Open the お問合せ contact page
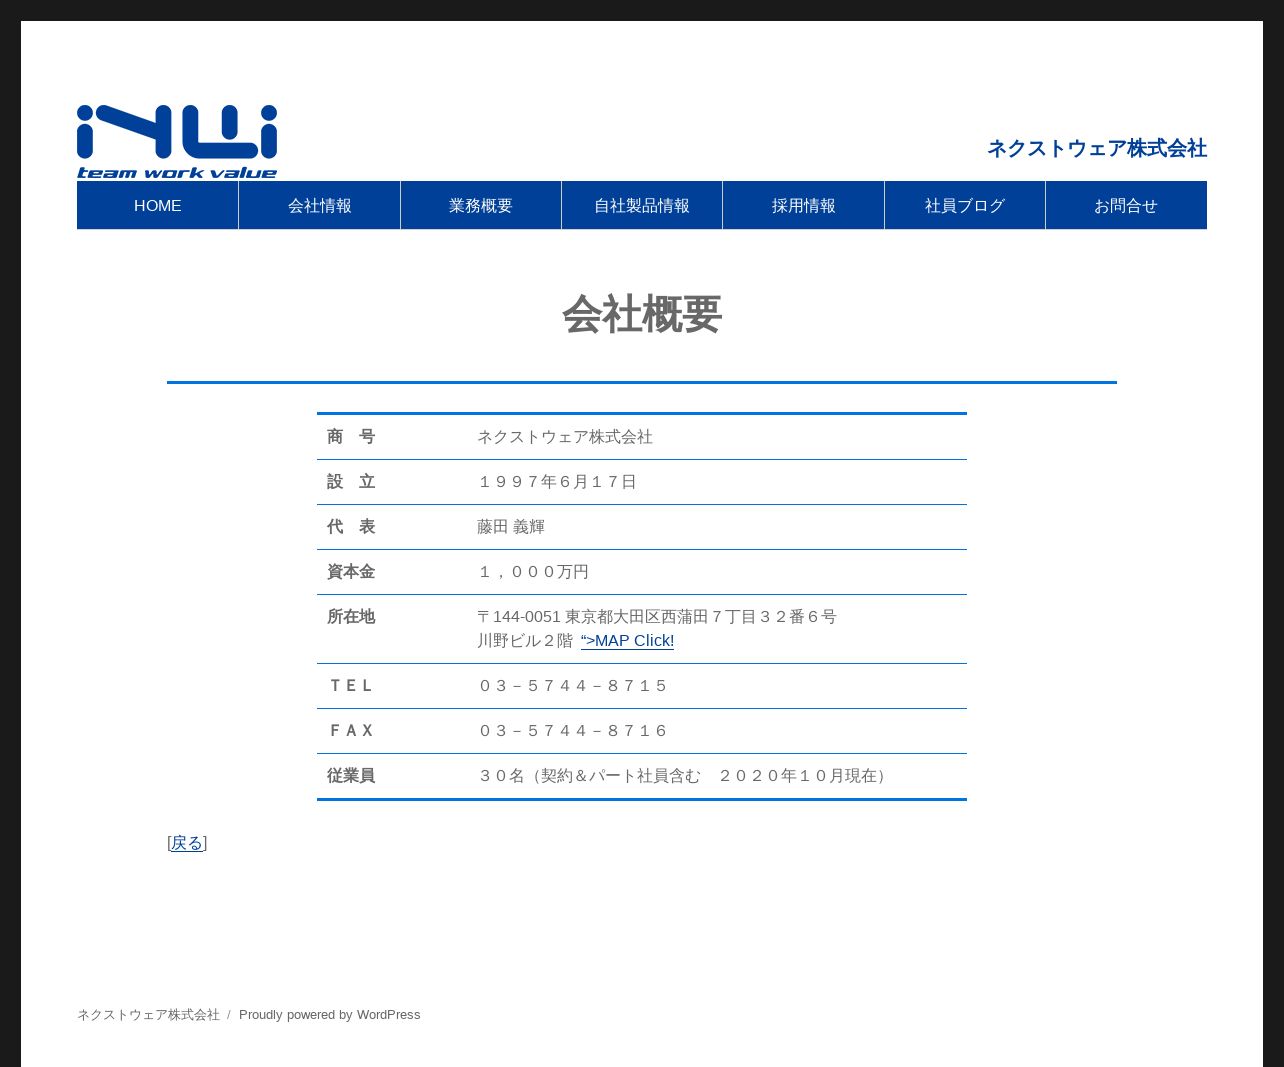 click(x=1126, y=205)
